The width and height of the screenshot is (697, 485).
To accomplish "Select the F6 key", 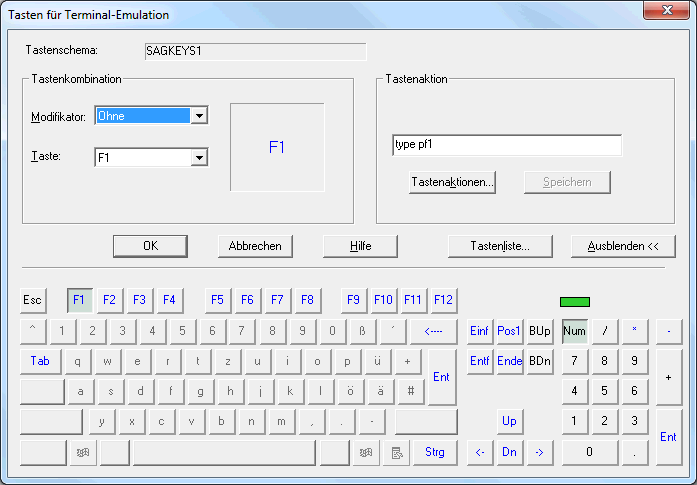I will pos(247,300).
